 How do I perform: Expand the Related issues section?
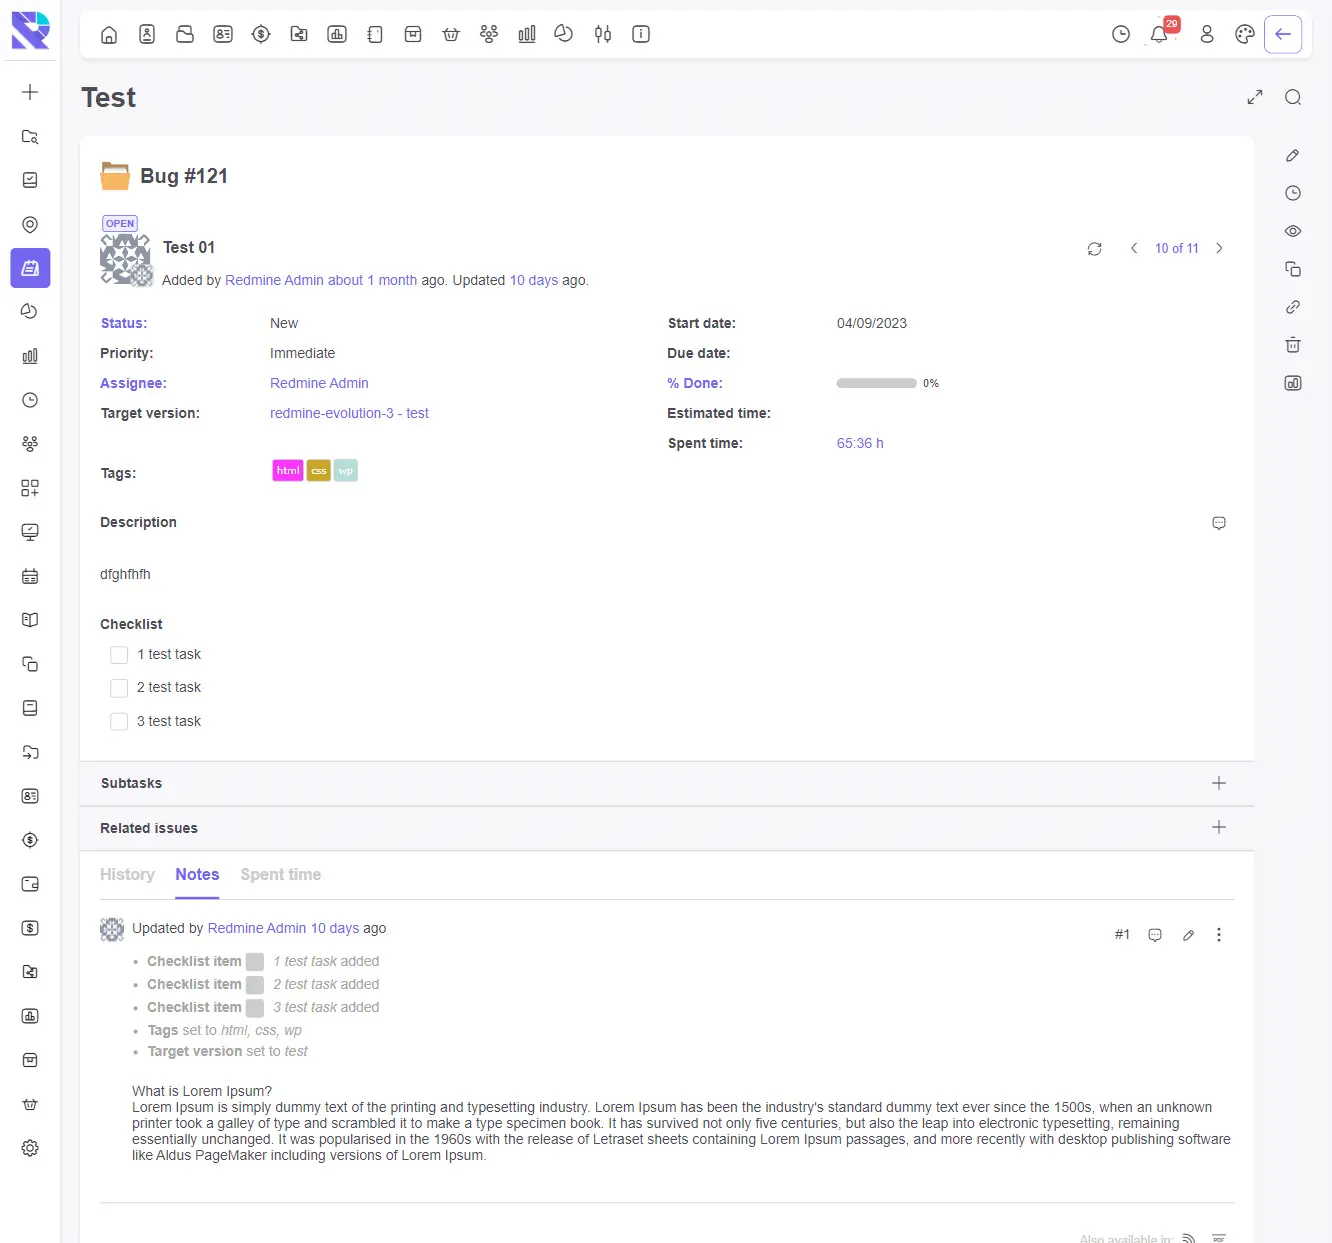click(1218, 828)
